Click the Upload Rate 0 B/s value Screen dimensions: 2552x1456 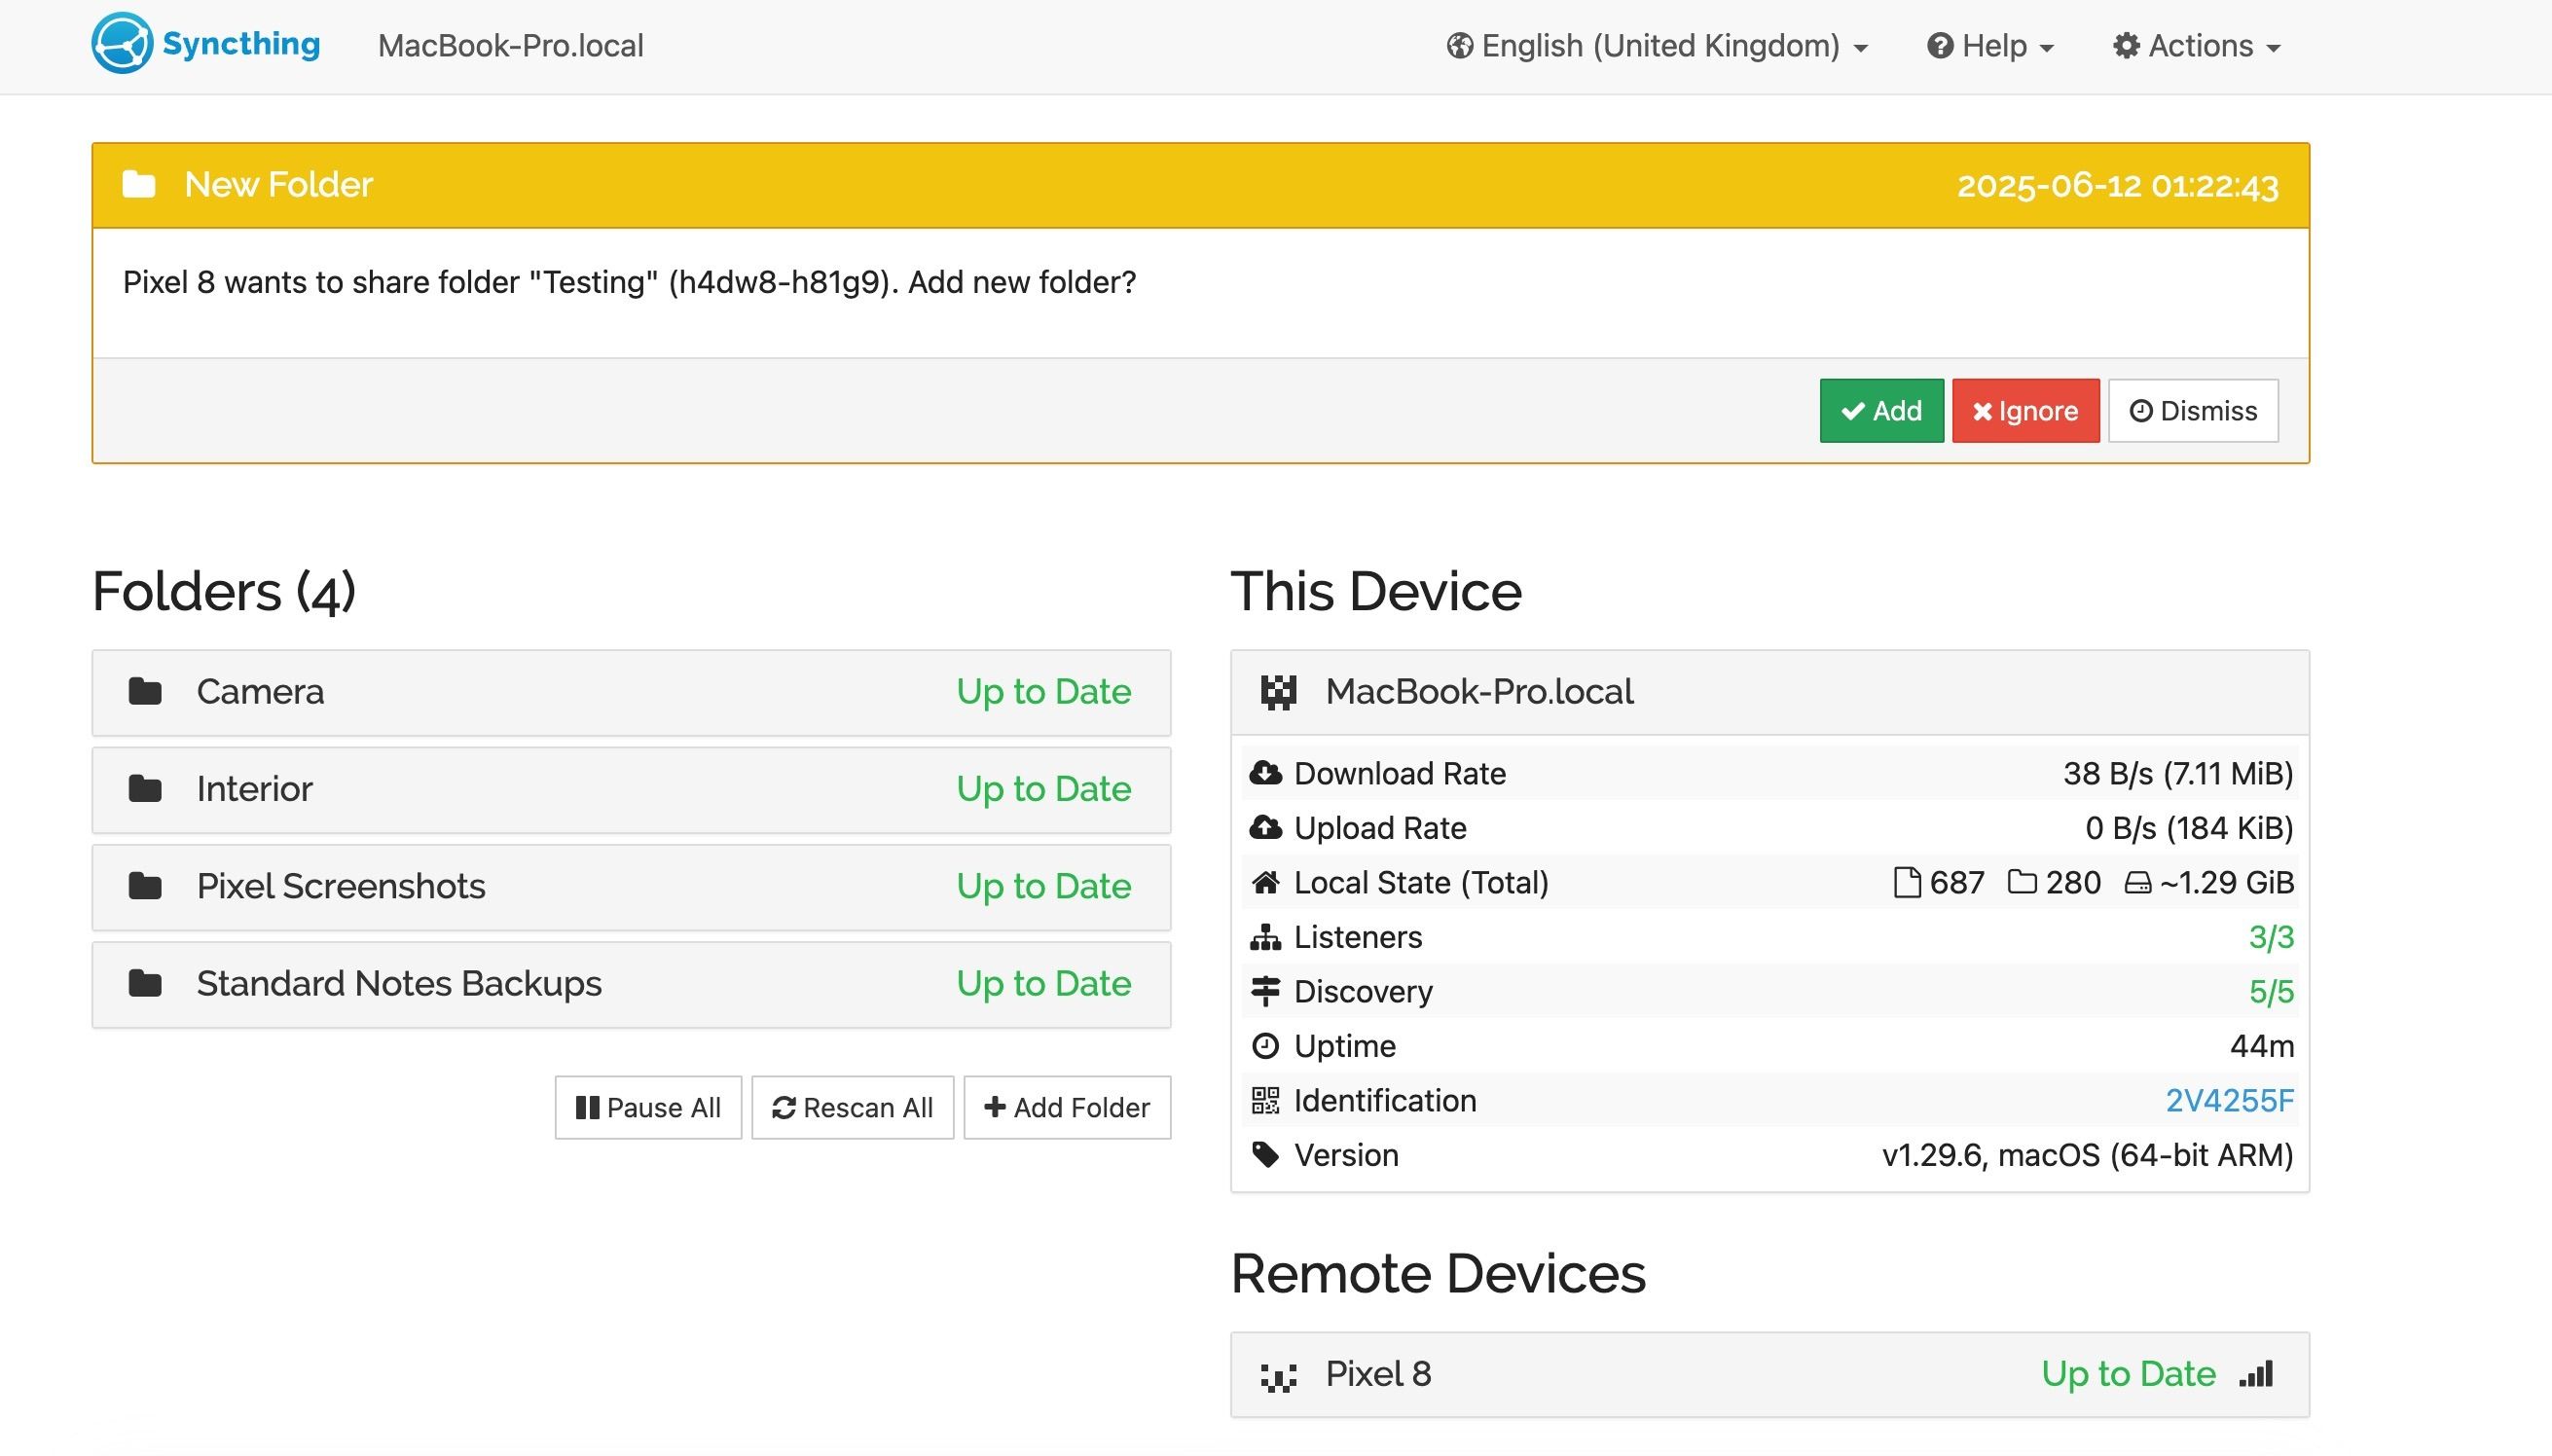(x=2189, y=828)
